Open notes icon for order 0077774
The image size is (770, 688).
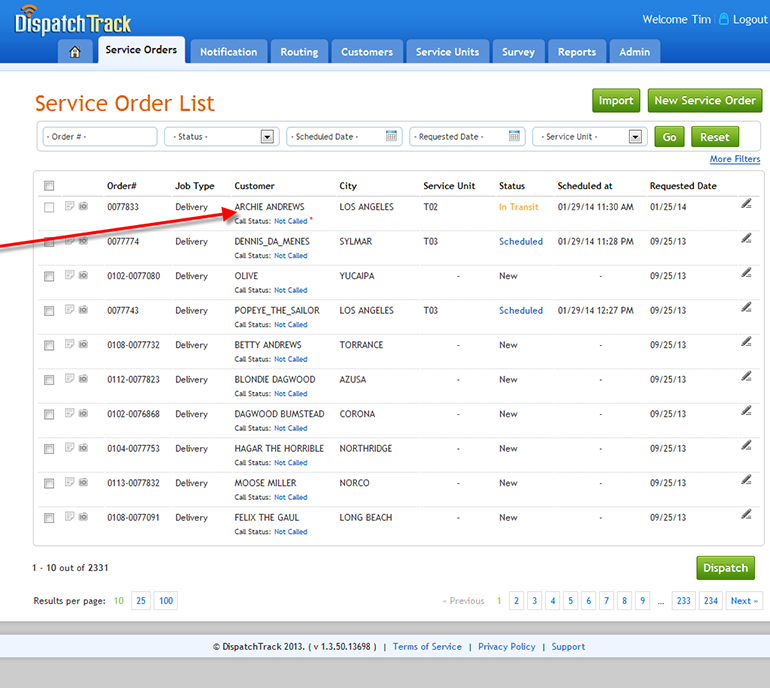click(69, 241)
